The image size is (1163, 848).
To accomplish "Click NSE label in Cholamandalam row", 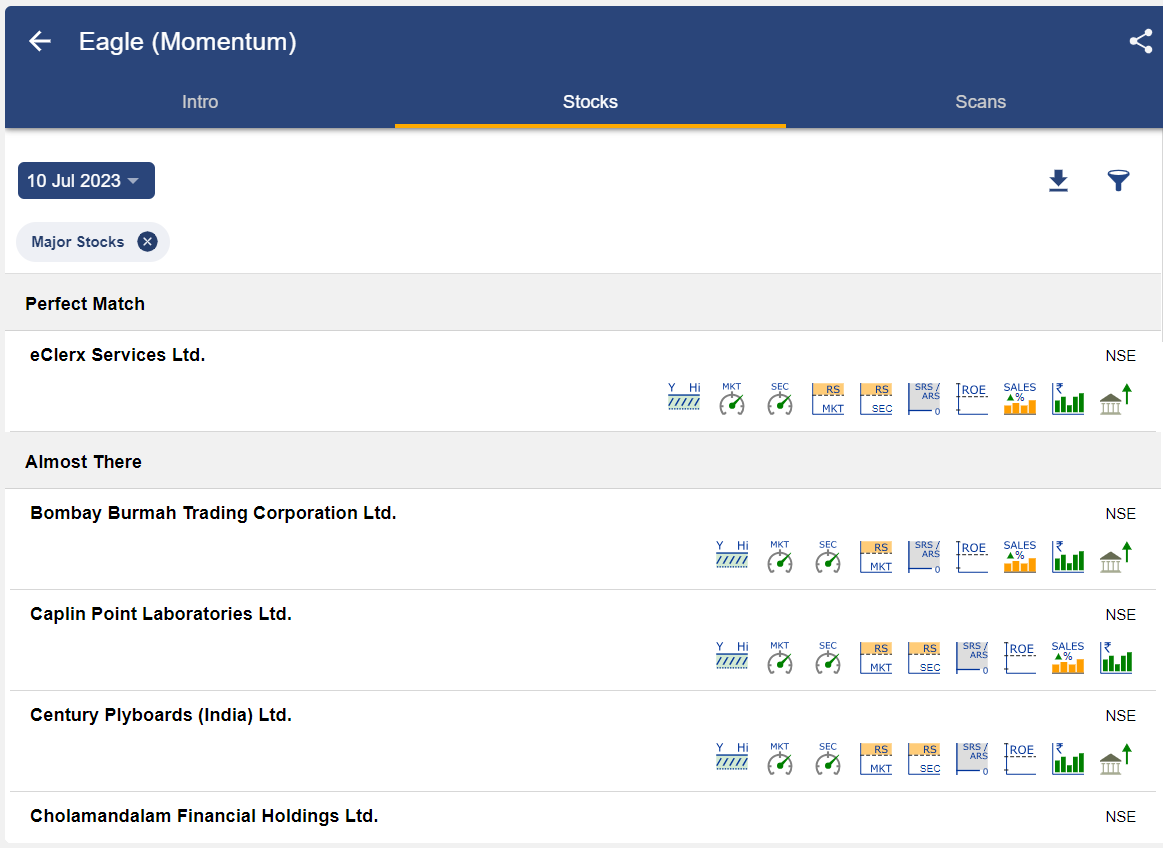I will (1120, 816).
